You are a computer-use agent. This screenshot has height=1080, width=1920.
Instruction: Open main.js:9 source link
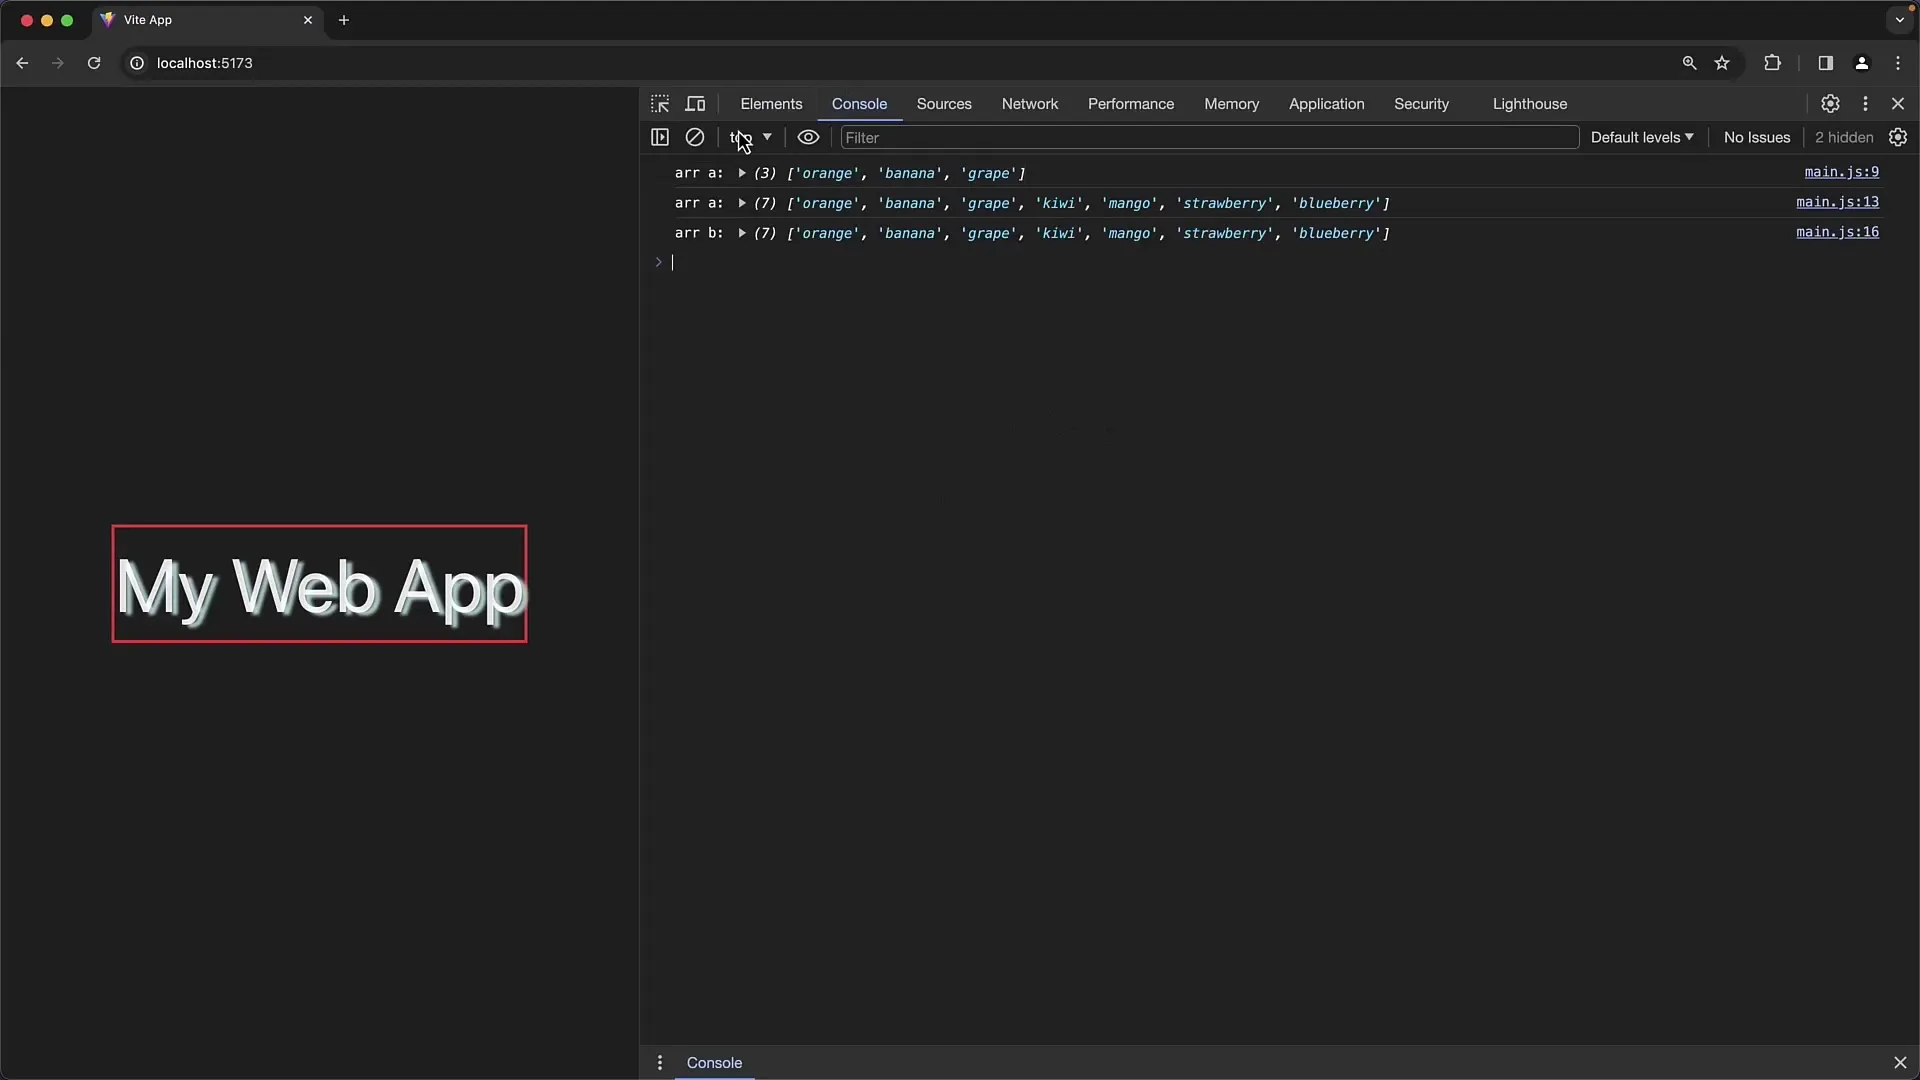(x=1841, y=172)
